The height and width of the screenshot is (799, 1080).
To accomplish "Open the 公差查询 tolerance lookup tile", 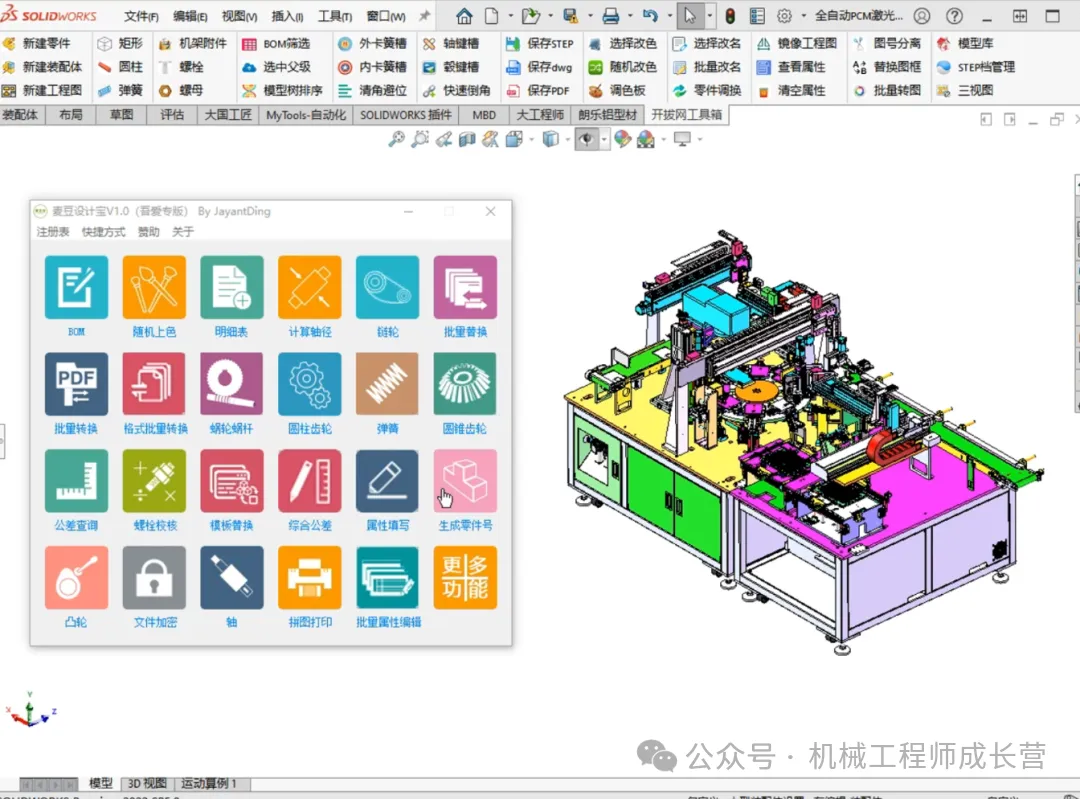I will point(76,481).
